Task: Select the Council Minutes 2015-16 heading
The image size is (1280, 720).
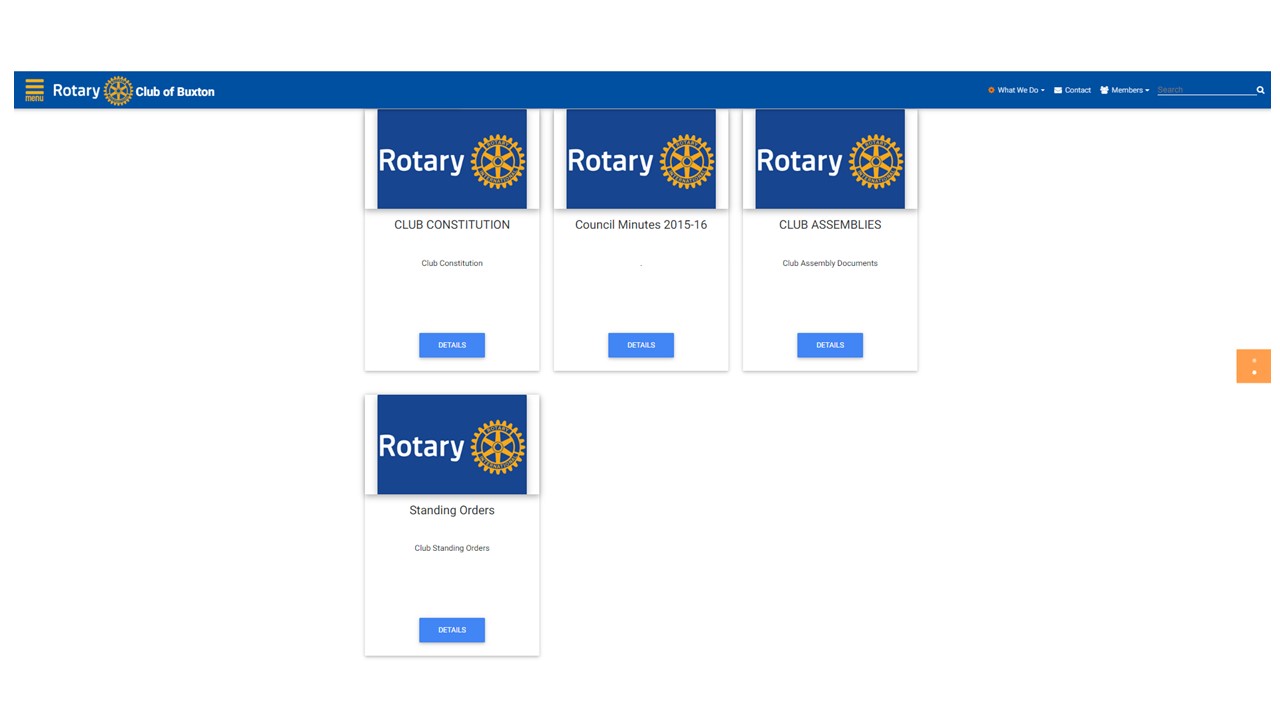Action: tap(641, 225)
